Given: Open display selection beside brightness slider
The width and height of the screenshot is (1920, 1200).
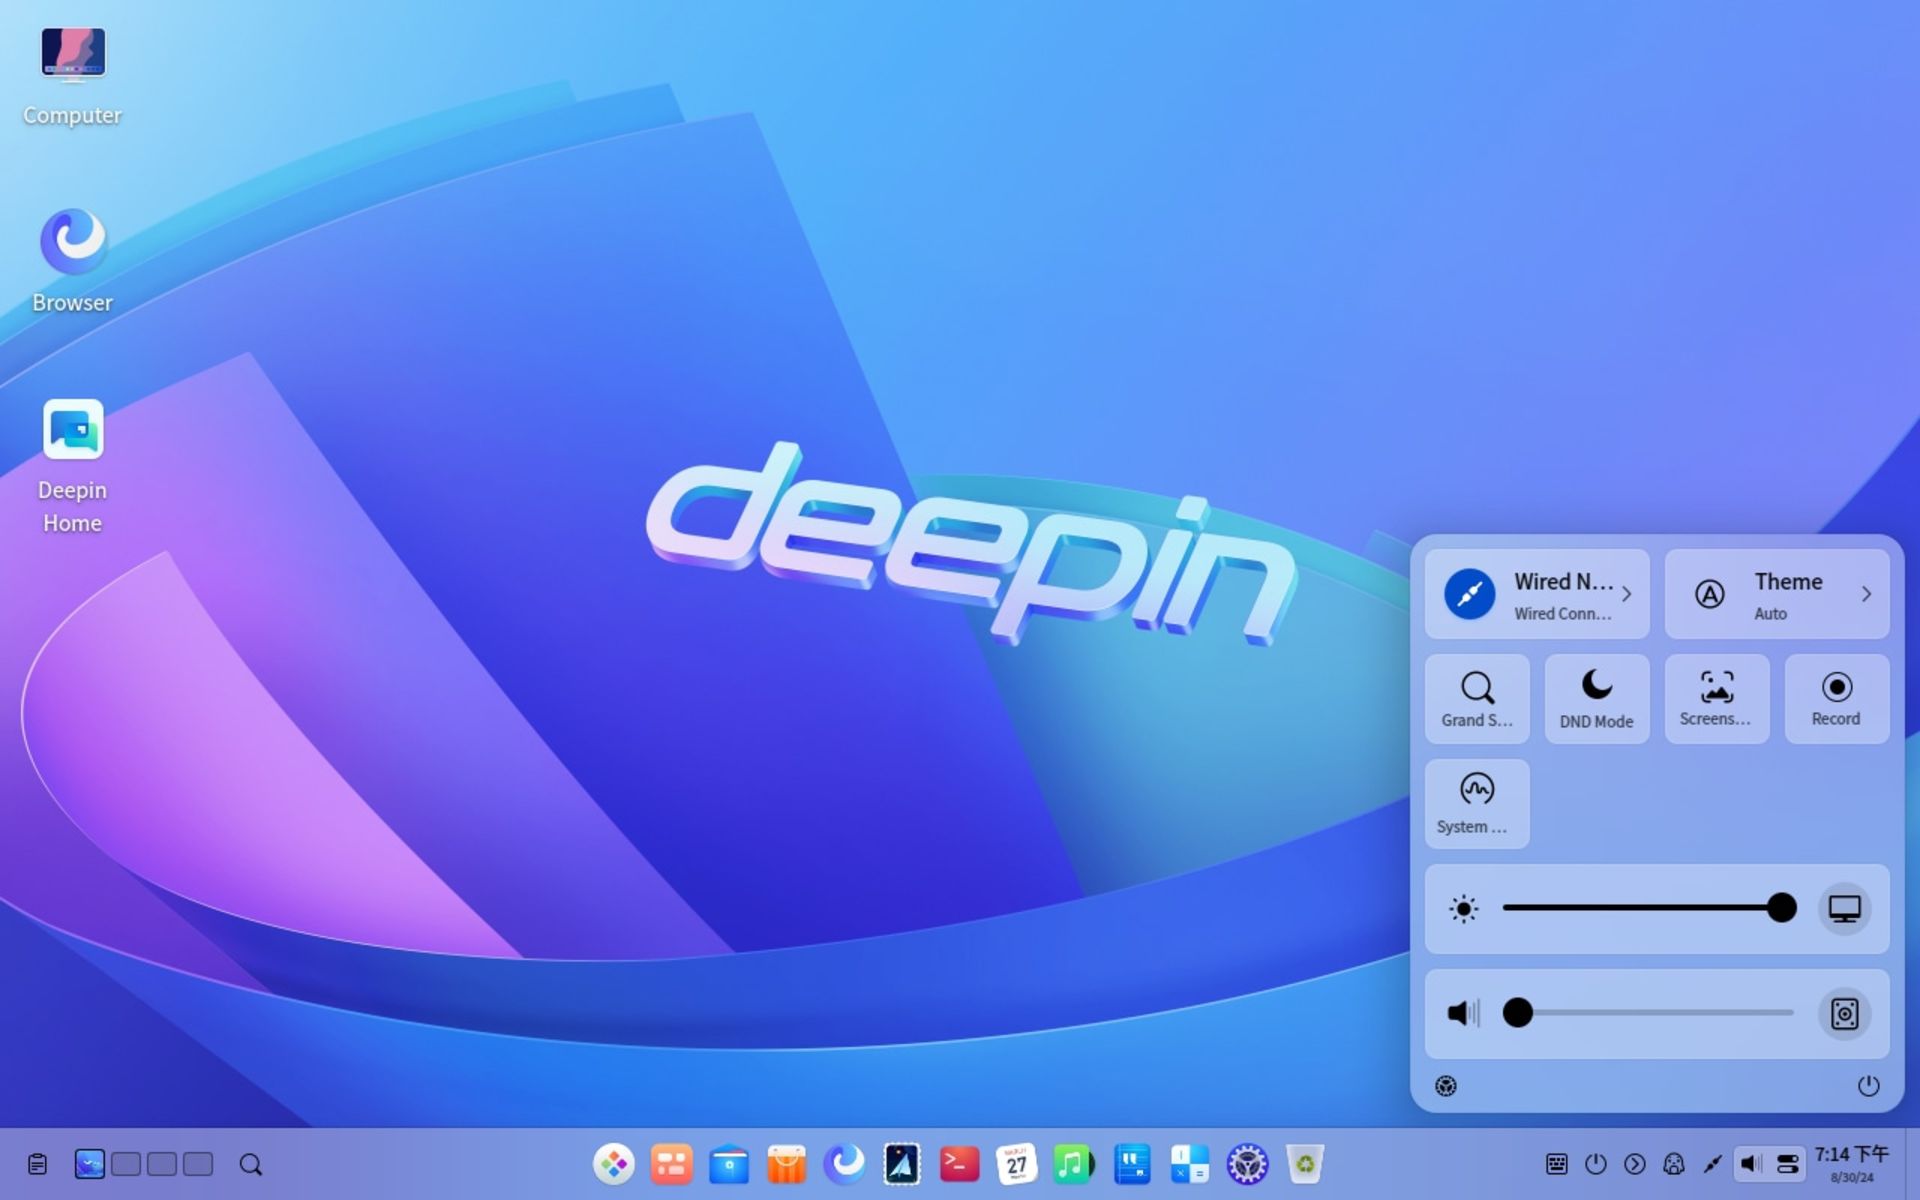Looking at the screenshot, I should pos(1844,909).
